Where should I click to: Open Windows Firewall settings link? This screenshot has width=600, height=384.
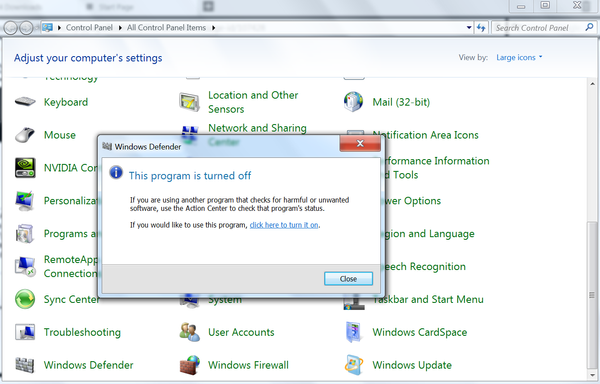(248, 365)
